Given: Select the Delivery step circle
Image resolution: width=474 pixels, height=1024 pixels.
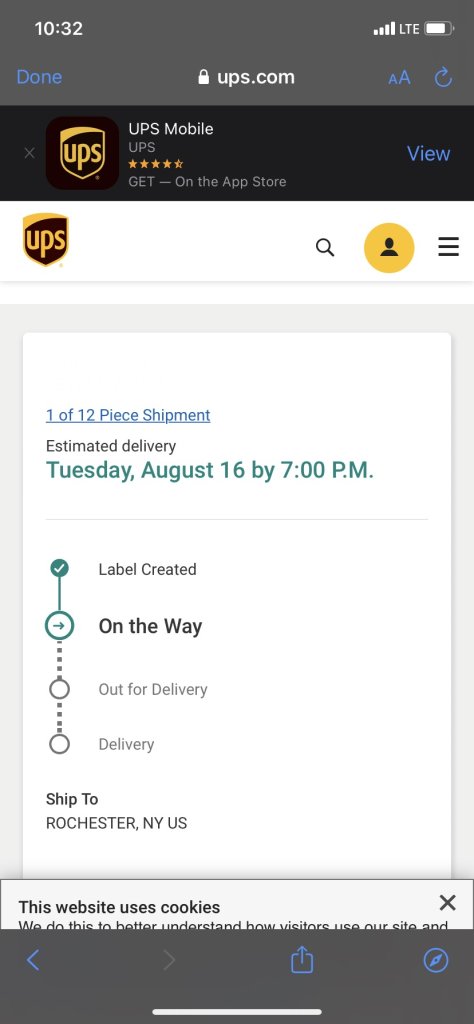Looking at the screenshot, I should click(x=59, y=744).
